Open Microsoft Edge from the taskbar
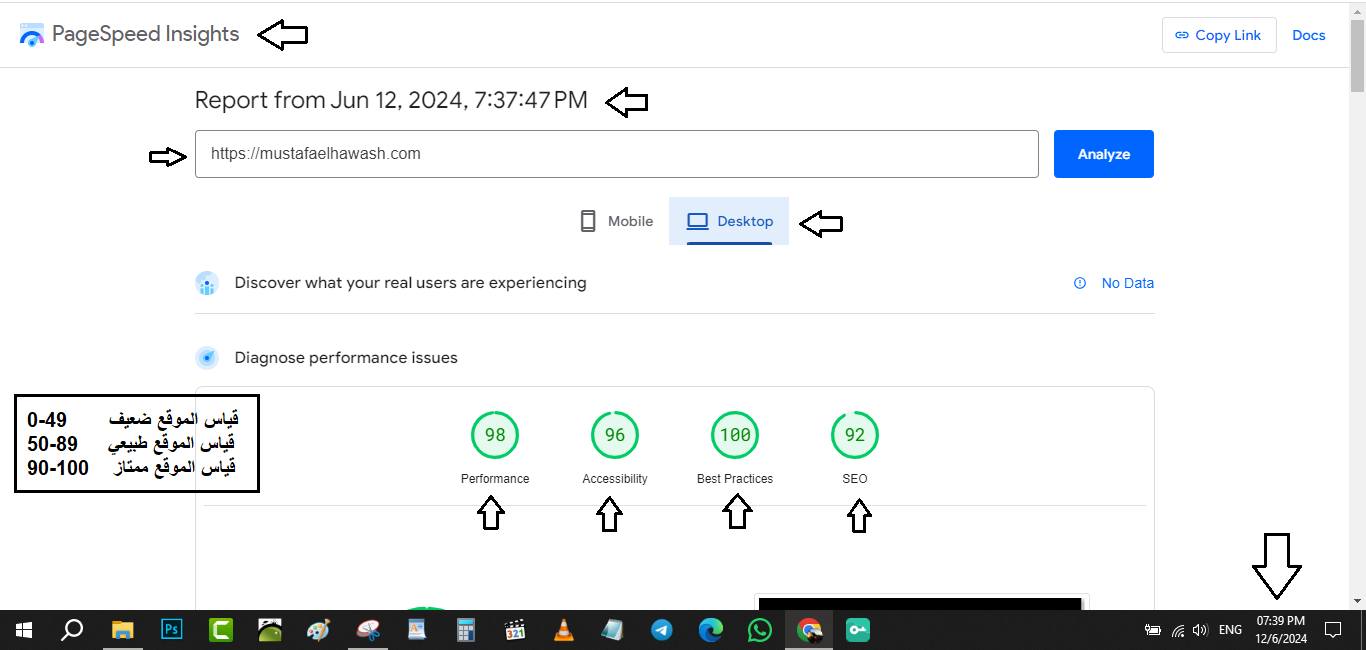 click(711, 630)
